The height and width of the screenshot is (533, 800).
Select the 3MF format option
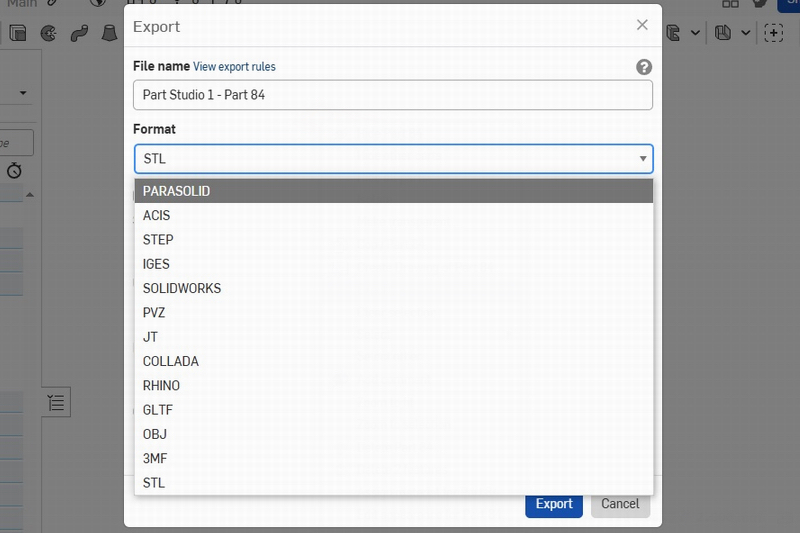[x=393, y=459]
